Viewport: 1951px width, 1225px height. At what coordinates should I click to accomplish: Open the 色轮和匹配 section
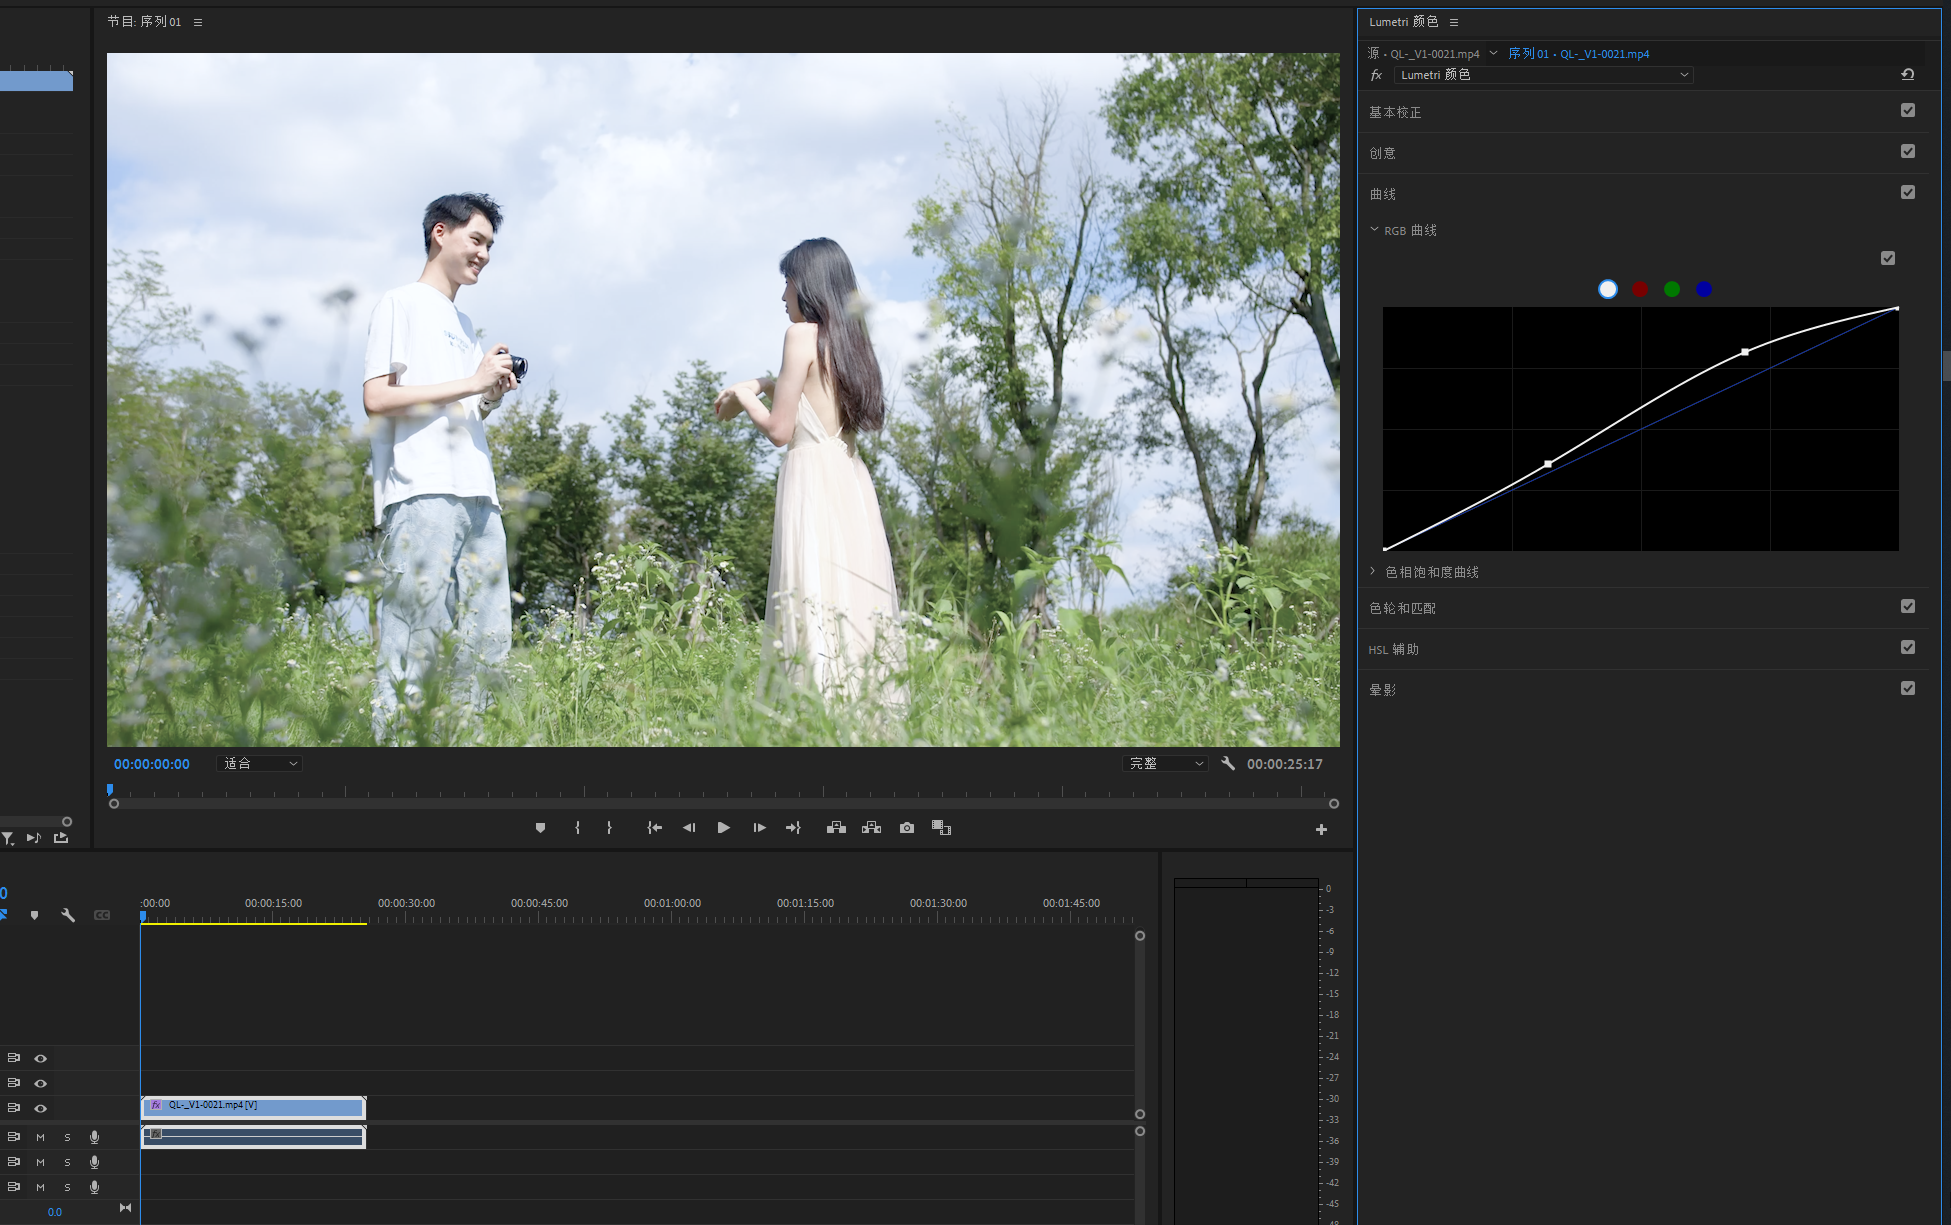click(1402, 608)
